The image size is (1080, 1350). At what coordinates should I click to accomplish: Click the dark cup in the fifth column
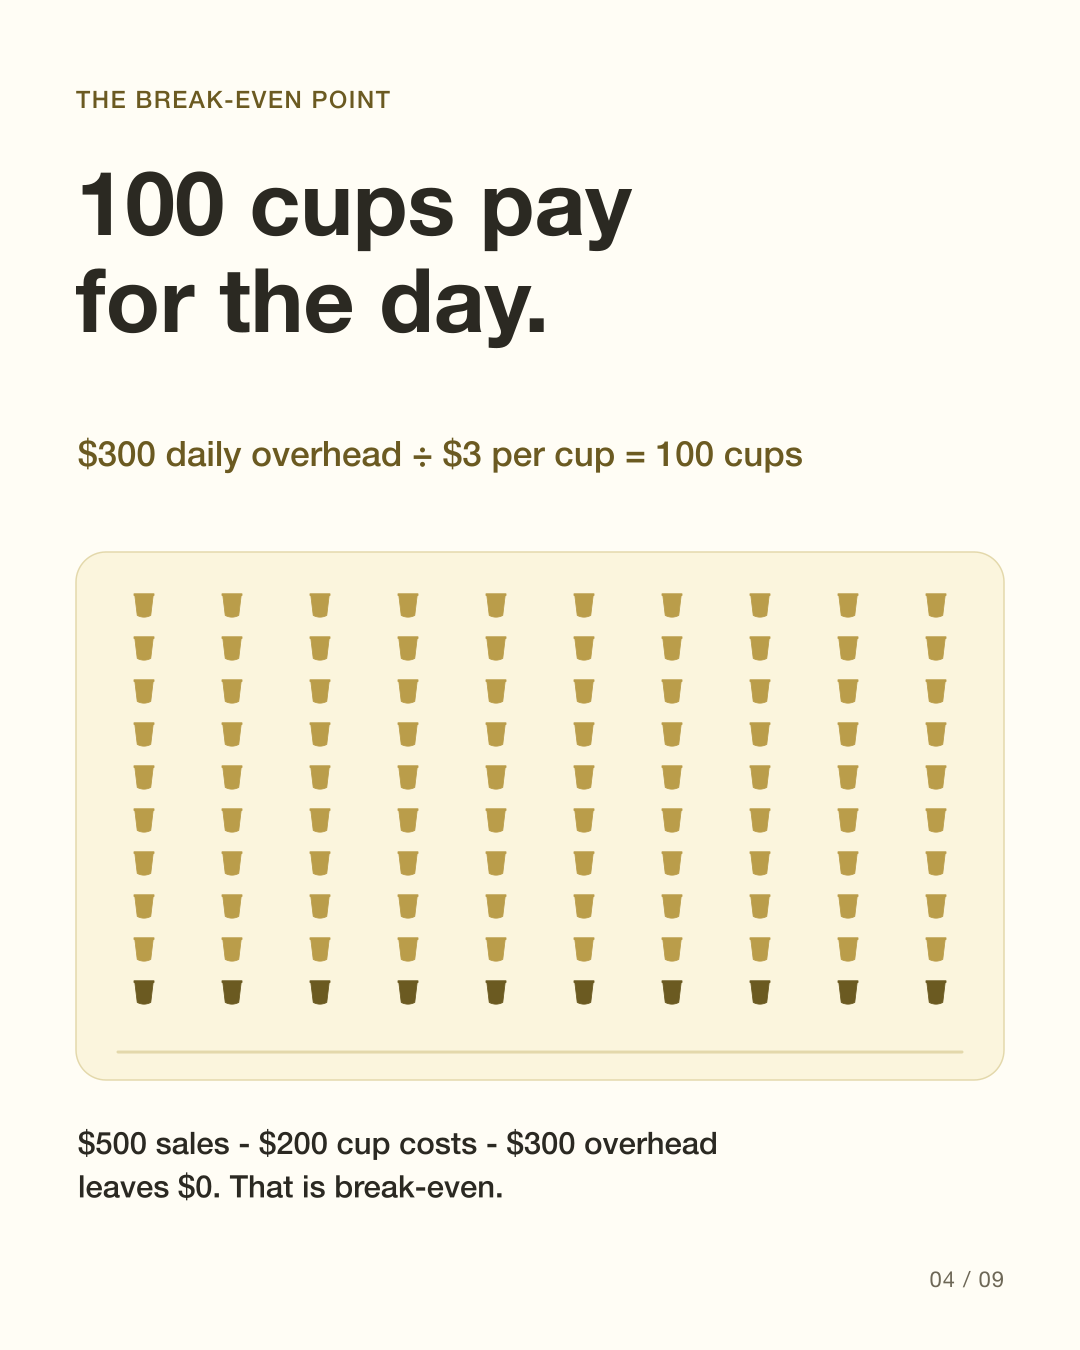coord(496,992)
